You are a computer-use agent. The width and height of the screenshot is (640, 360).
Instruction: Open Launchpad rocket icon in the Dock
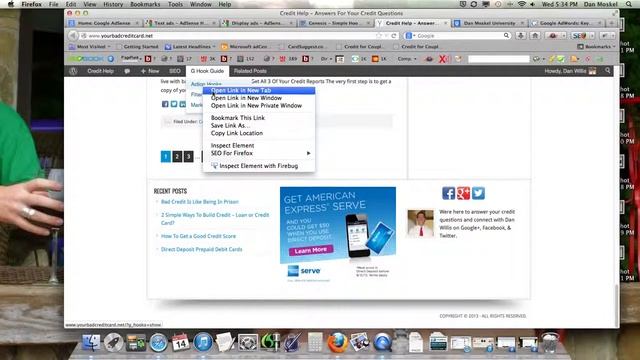coord(113,342)
